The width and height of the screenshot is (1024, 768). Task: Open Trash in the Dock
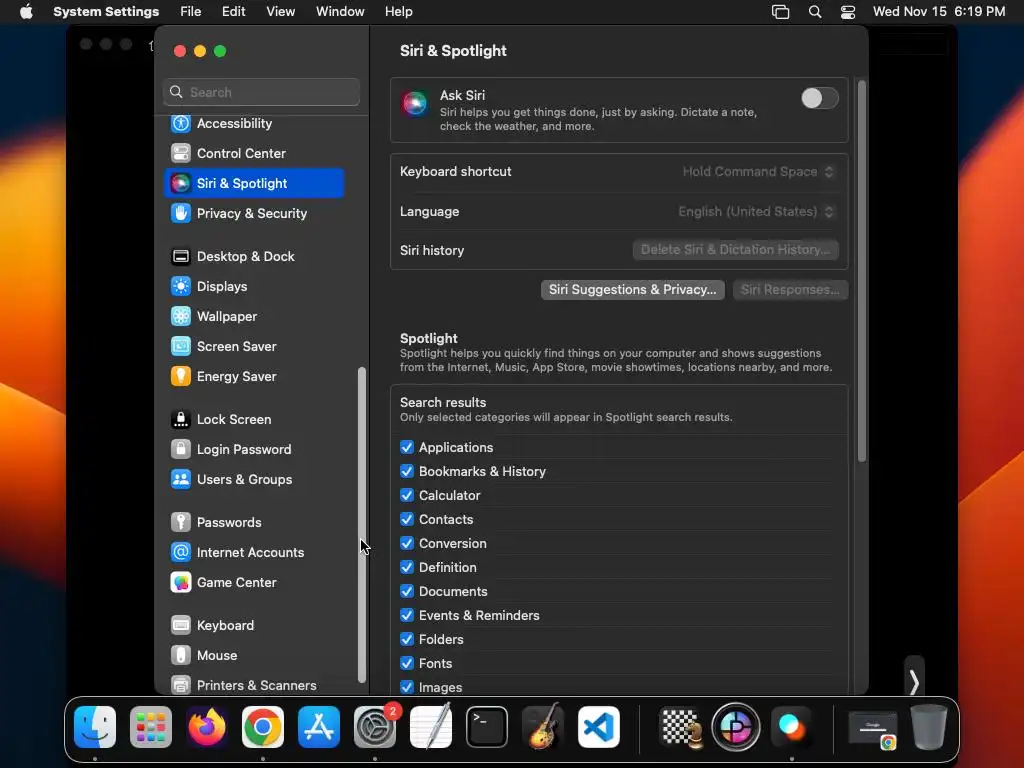[x=929, y=727]
